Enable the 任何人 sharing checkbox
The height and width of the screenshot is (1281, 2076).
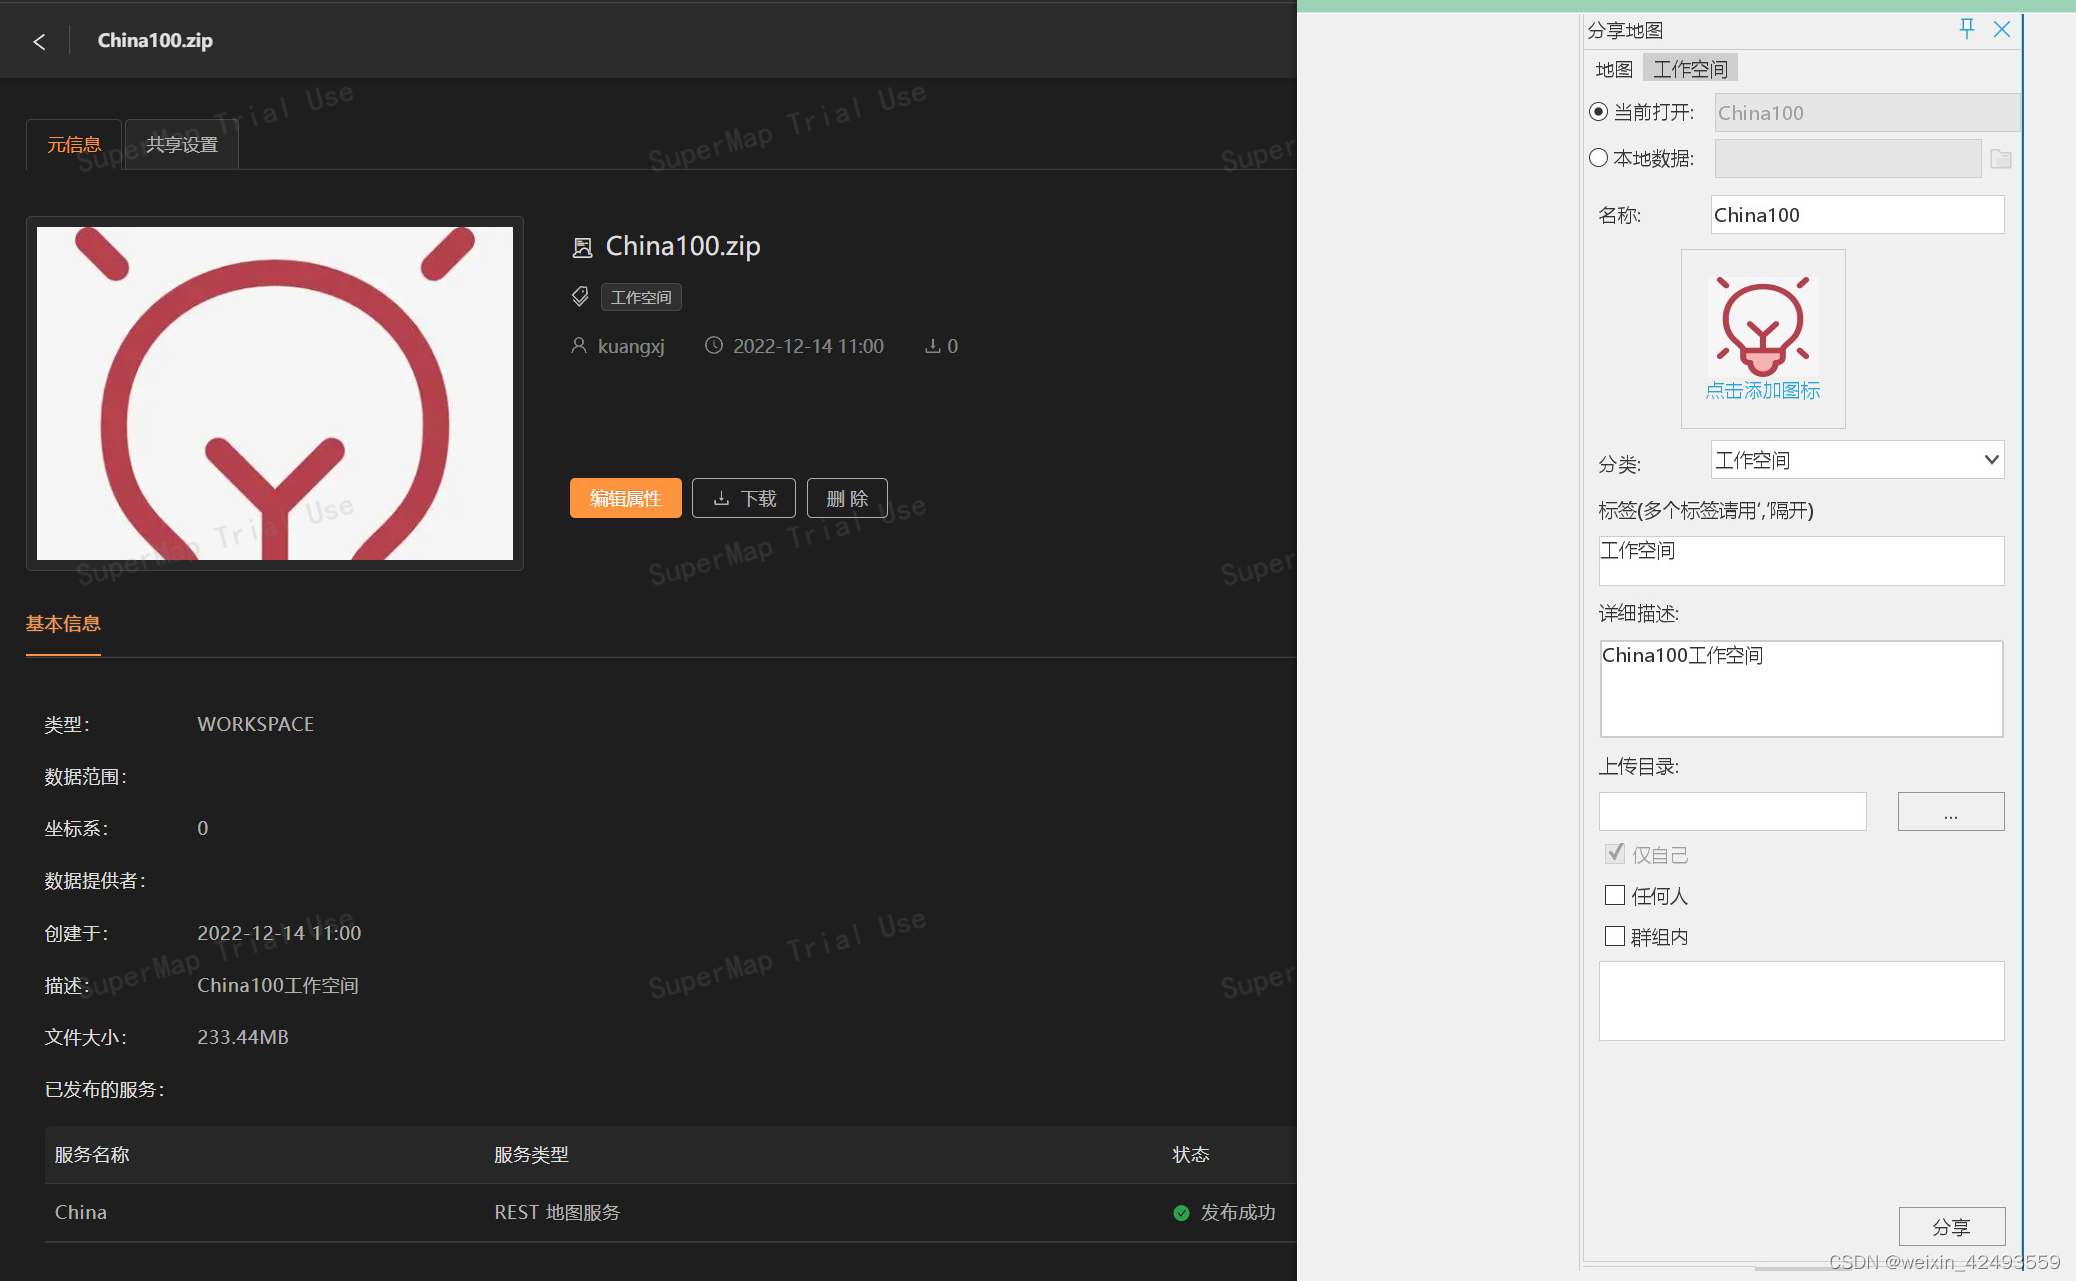click(1614, 895)
